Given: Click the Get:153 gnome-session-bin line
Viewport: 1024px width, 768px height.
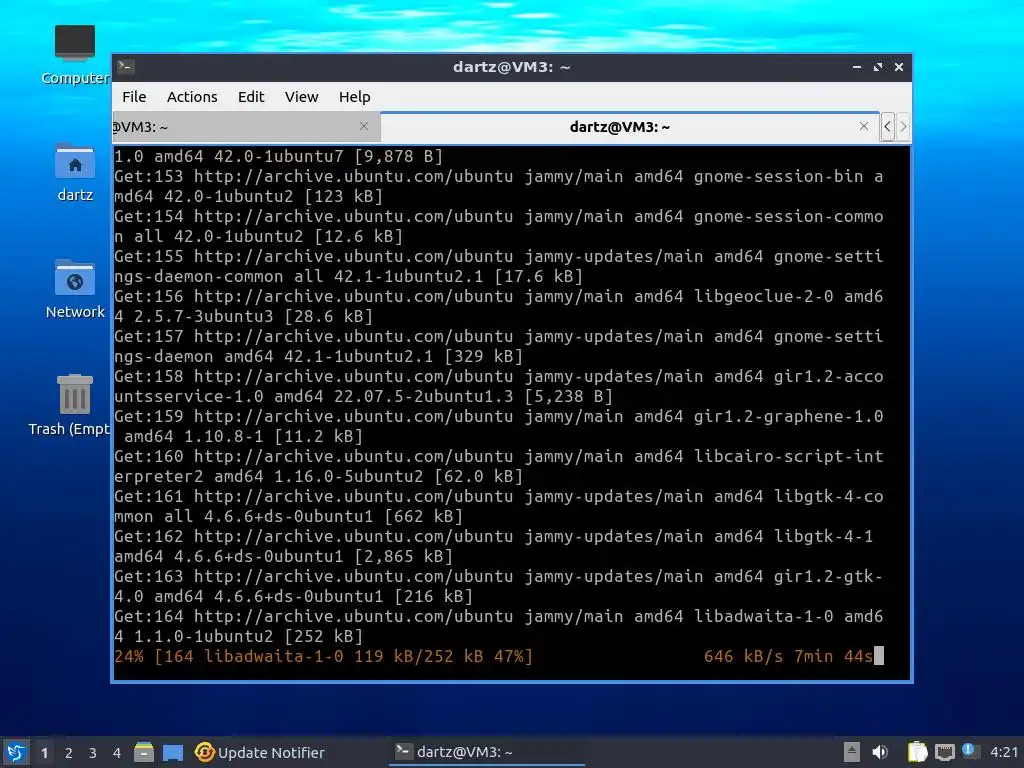Looking at the screenshot, I should [499, 186].
